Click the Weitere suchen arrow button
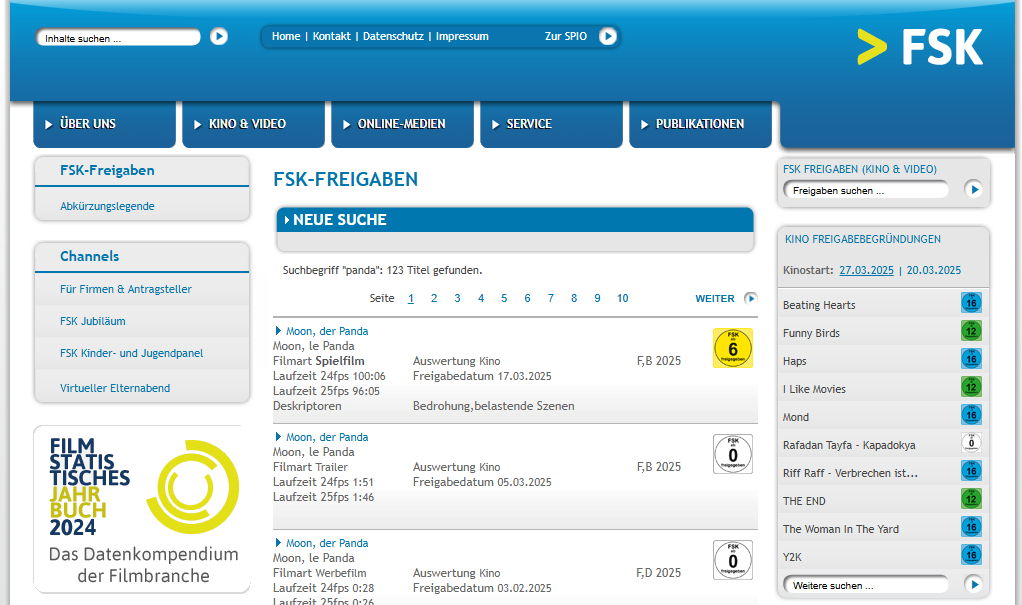This screenshot has height=605, width=1022. coord(973,584)
